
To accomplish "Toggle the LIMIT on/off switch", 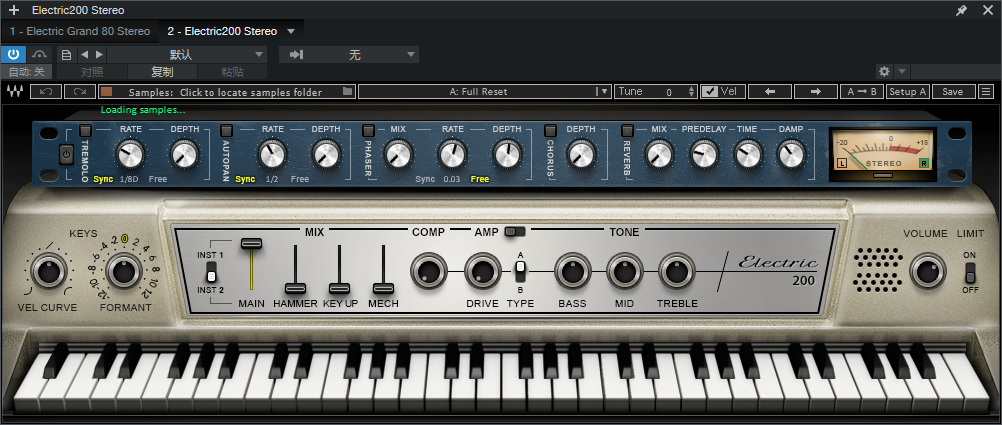I will (x=969, y=273).
